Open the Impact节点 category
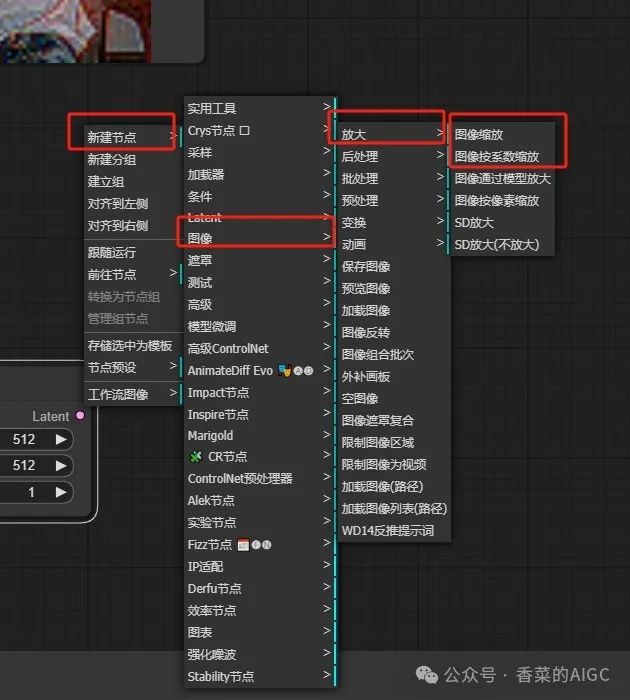 pos(259,392)
